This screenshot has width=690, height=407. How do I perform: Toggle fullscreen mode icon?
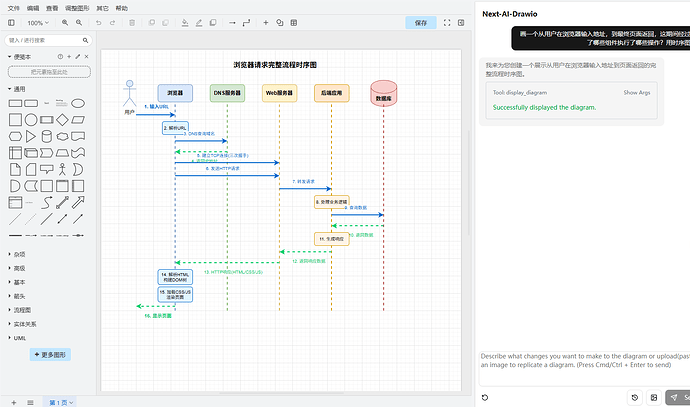coord(447,22)
